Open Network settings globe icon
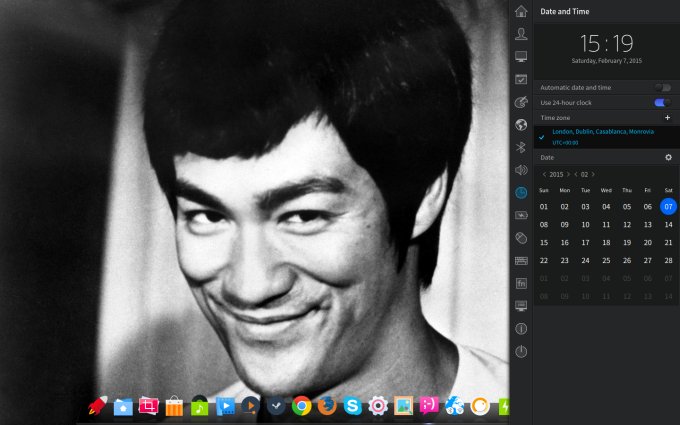The height and width of the screenshot is (425, 680). tap(520, 125)
